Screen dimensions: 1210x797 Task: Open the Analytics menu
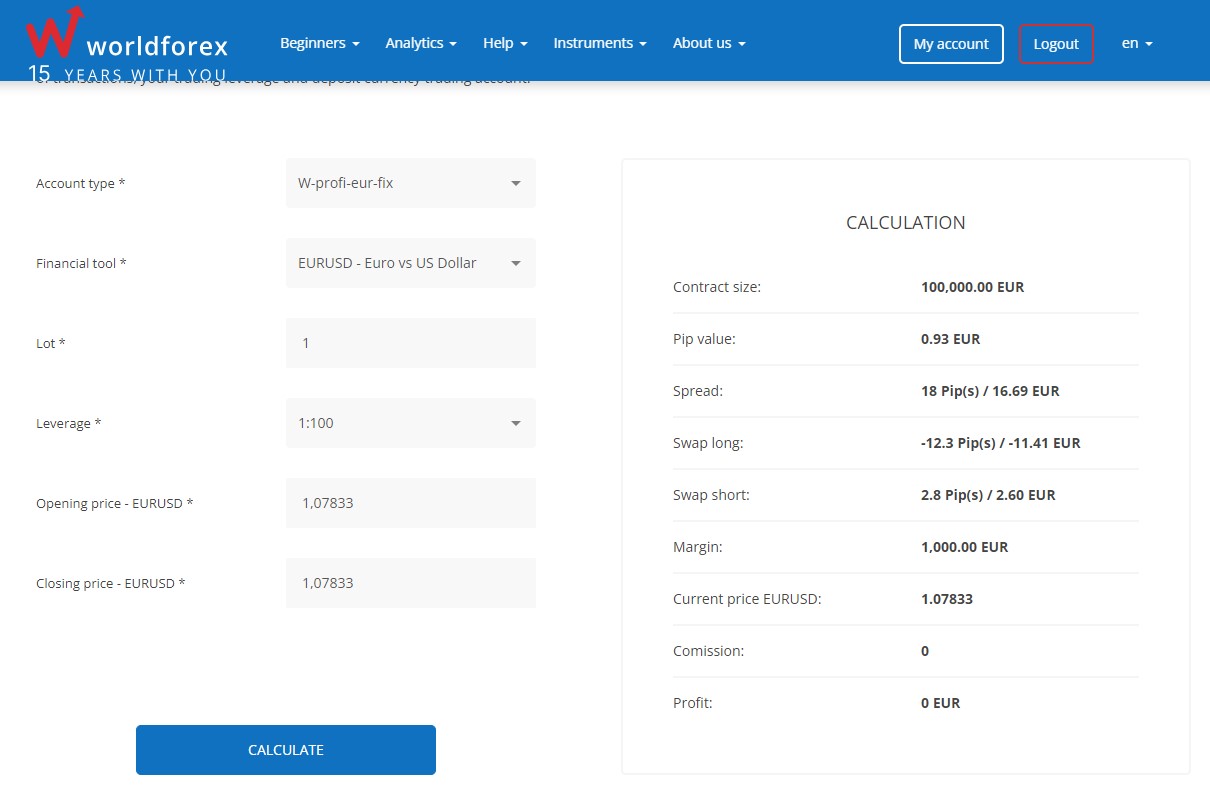pyautogui.click(x=420, y=43)
